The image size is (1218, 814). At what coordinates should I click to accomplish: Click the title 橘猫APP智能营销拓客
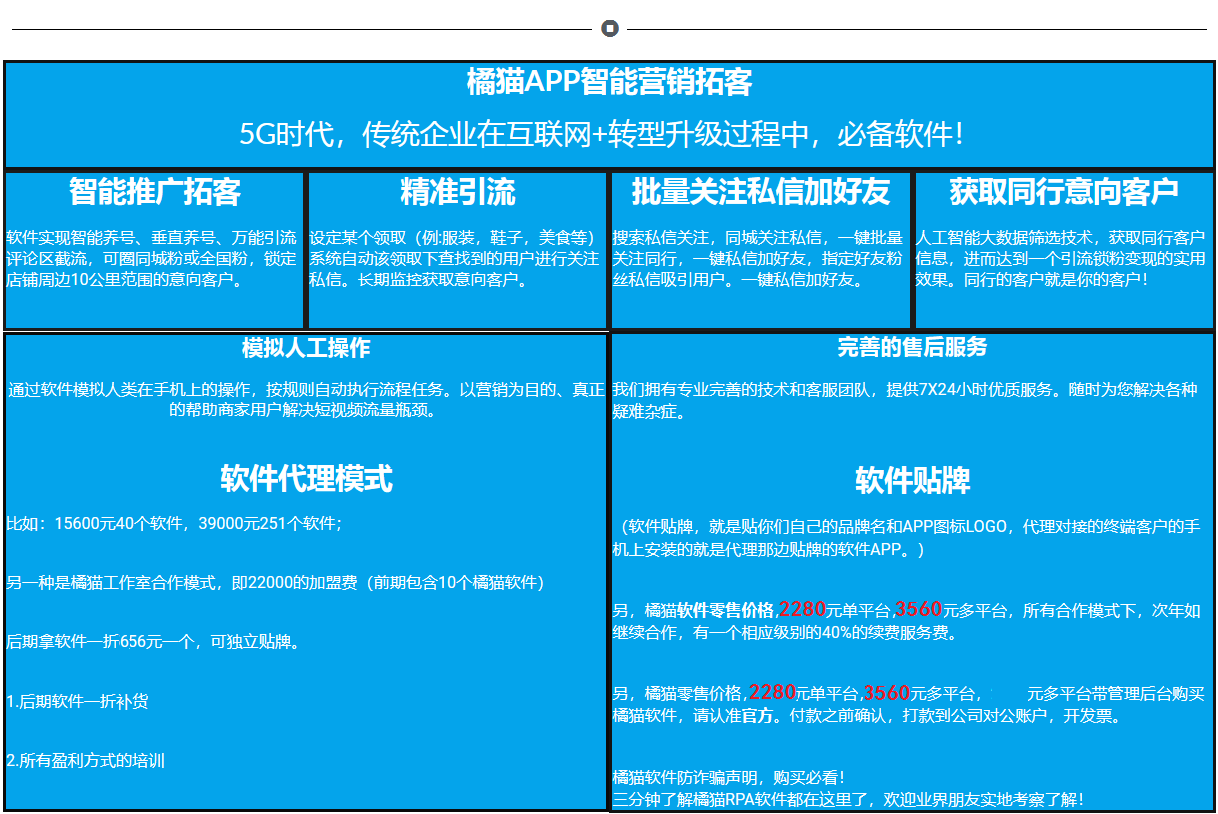609,82
